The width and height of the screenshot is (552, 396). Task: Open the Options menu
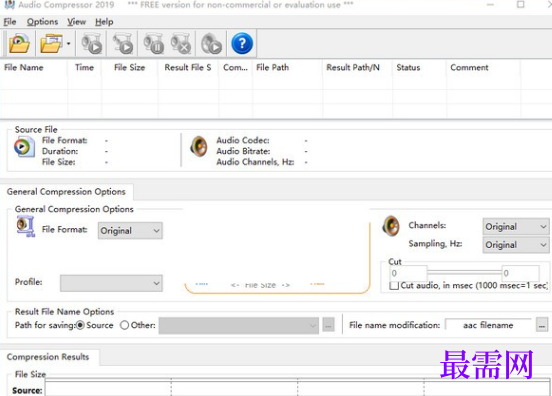tap(42, 22)
